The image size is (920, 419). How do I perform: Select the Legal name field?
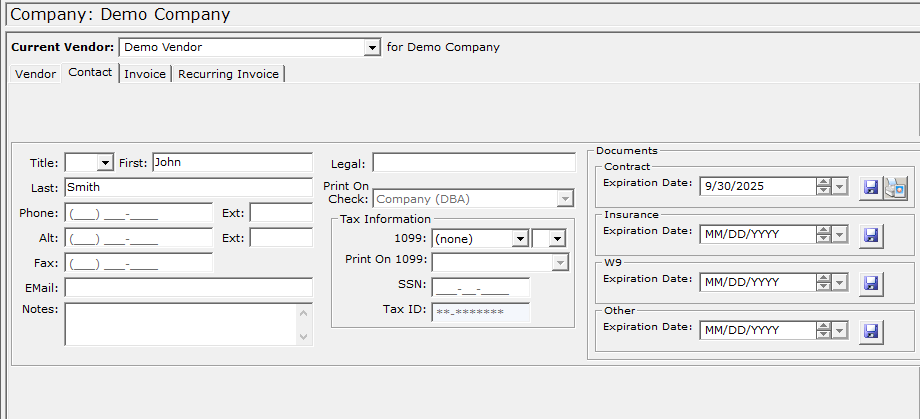(473, 163)
